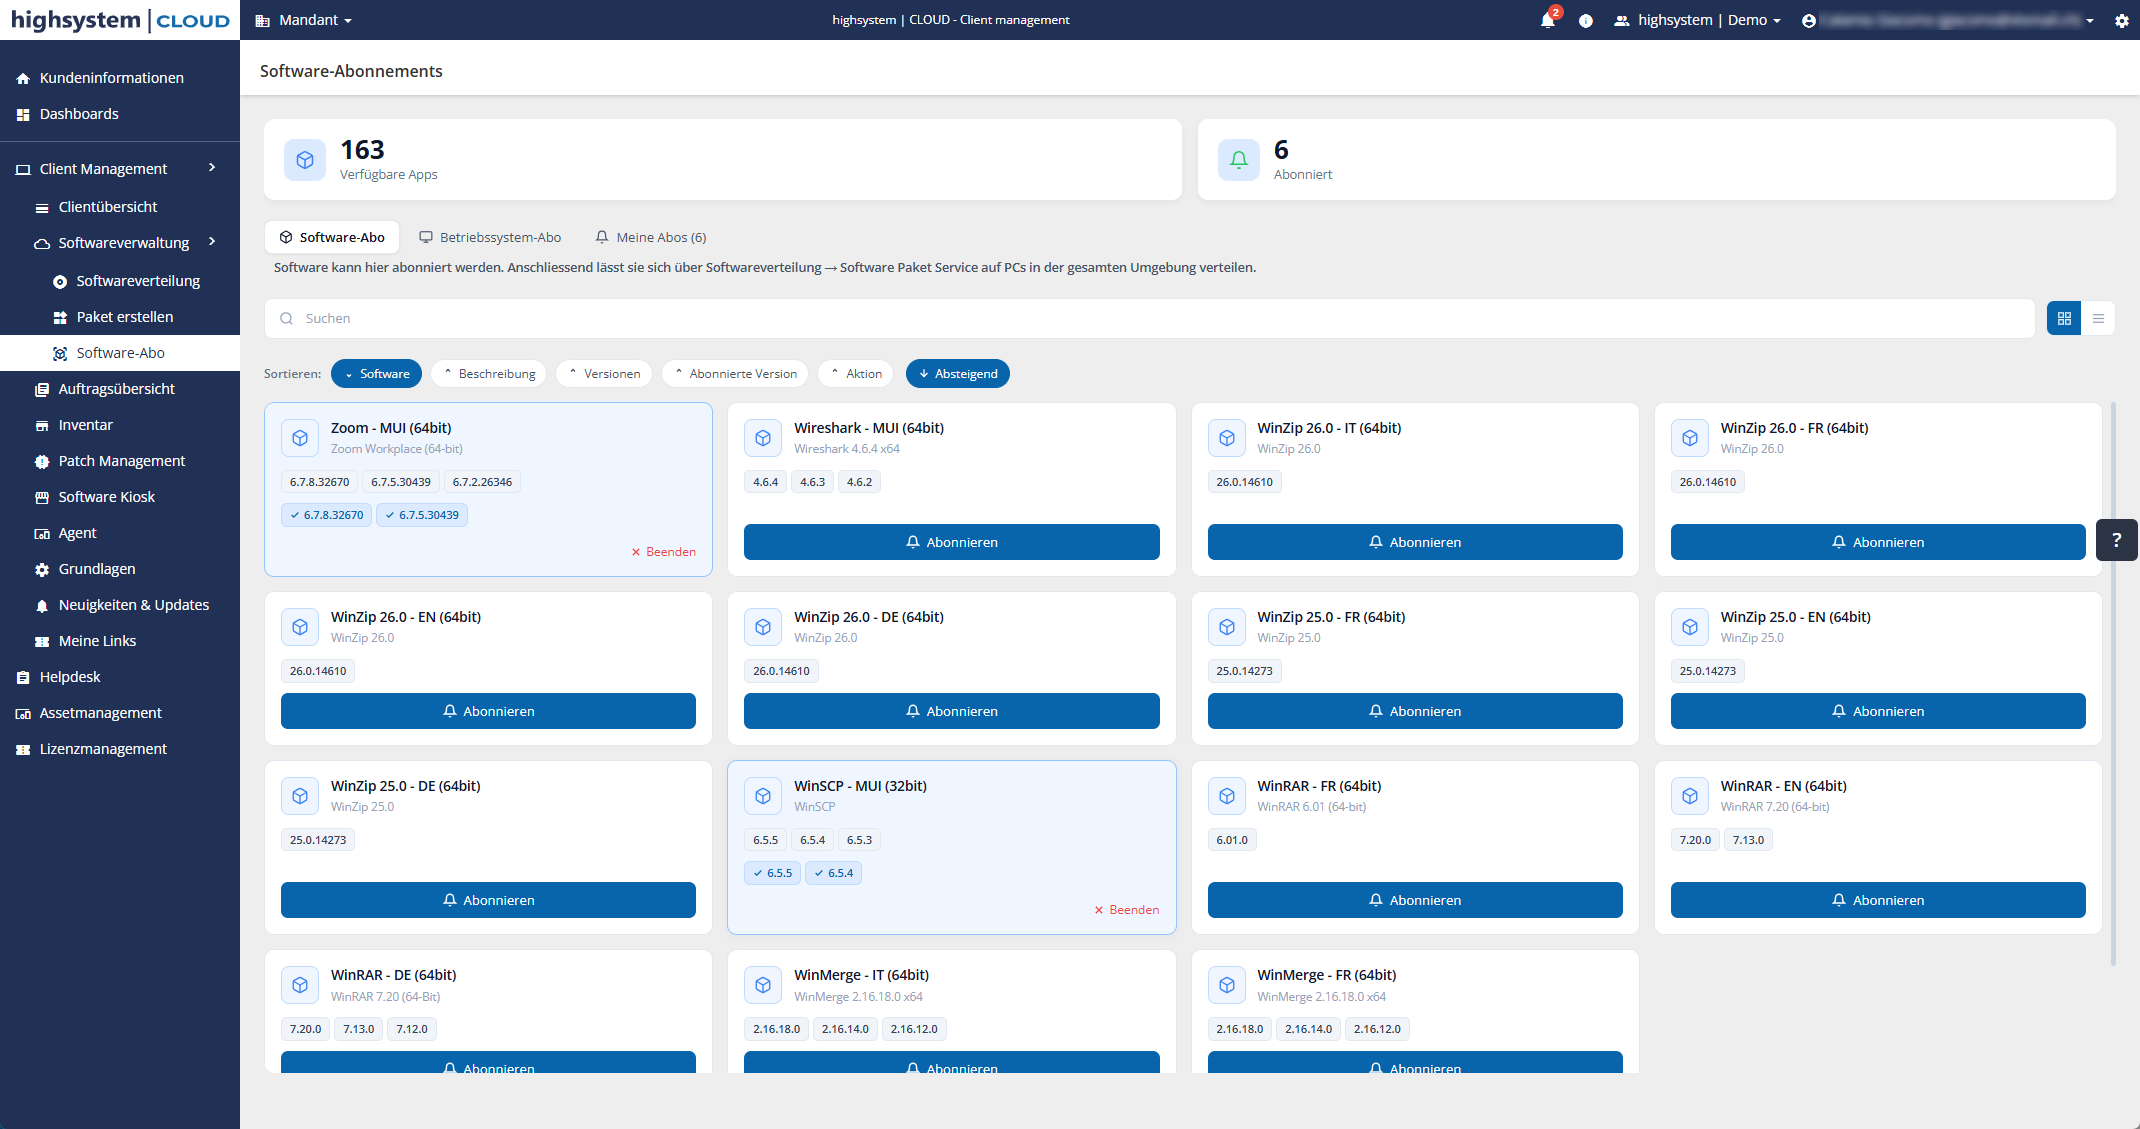Switch to list view layout

click(x=2098, y=318)
